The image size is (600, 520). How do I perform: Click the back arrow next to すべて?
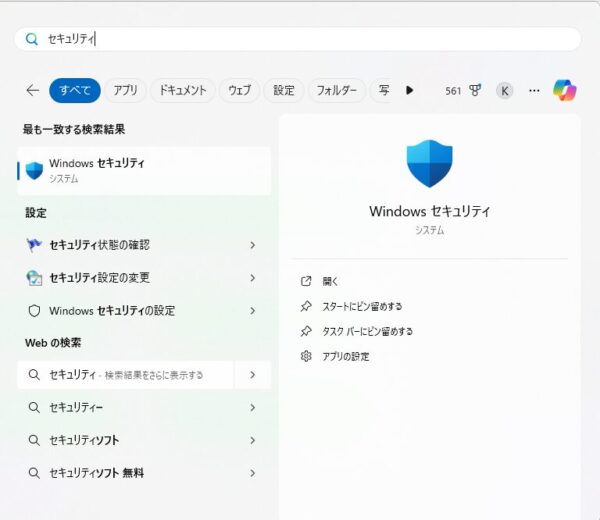pyautogui.click(x=33, y=91)
